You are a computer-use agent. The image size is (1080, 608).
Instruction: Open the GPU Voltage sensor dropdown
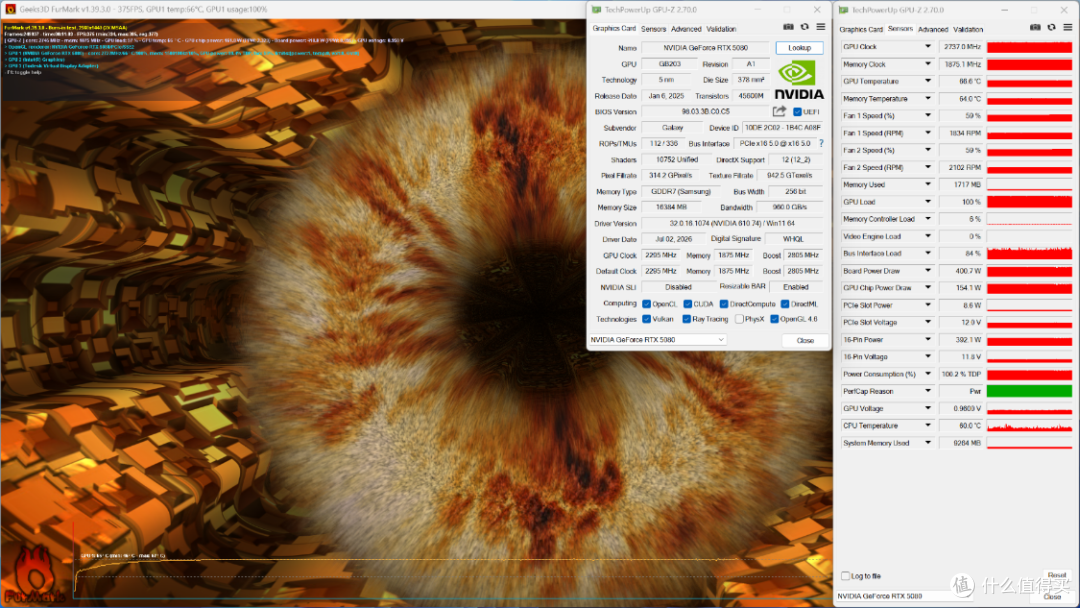(928, 408)
